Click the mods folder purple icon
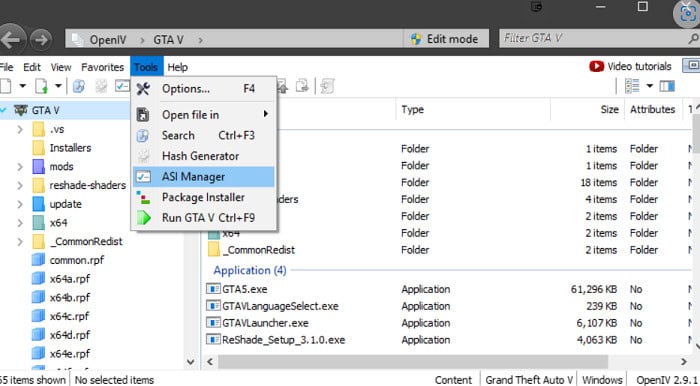Screen dimensions: 700x386 pyautogui.click(x=38, y=166)
